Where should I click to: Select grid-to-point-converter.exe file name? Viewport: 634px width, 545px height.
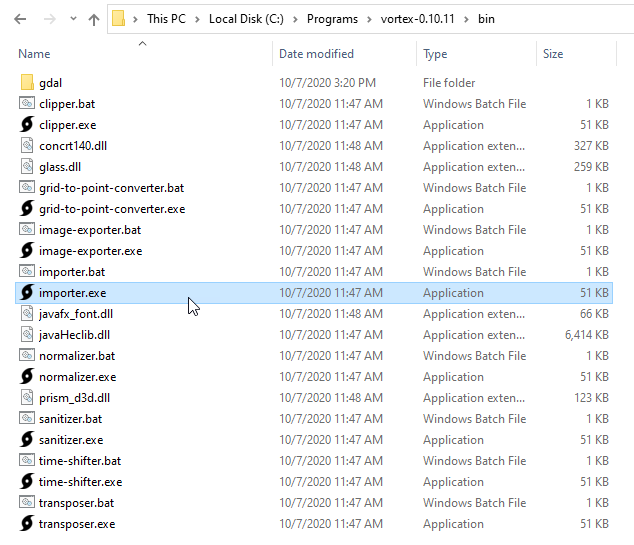pyautogui.click(x=112, y=209)
